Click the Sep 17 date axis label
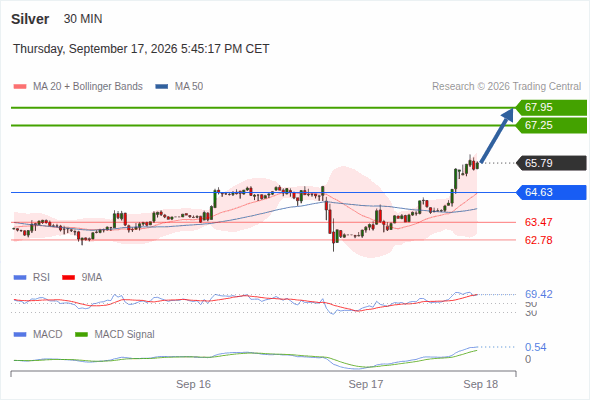 (x=366, y=384)
